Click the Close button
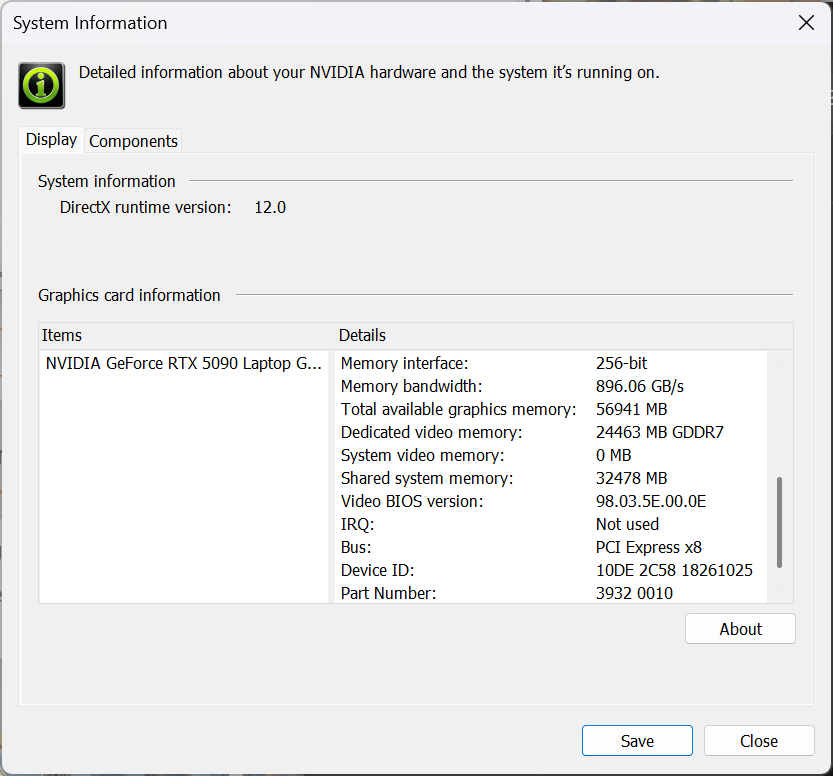The image size is (833, 776). [x=759, y=740]
